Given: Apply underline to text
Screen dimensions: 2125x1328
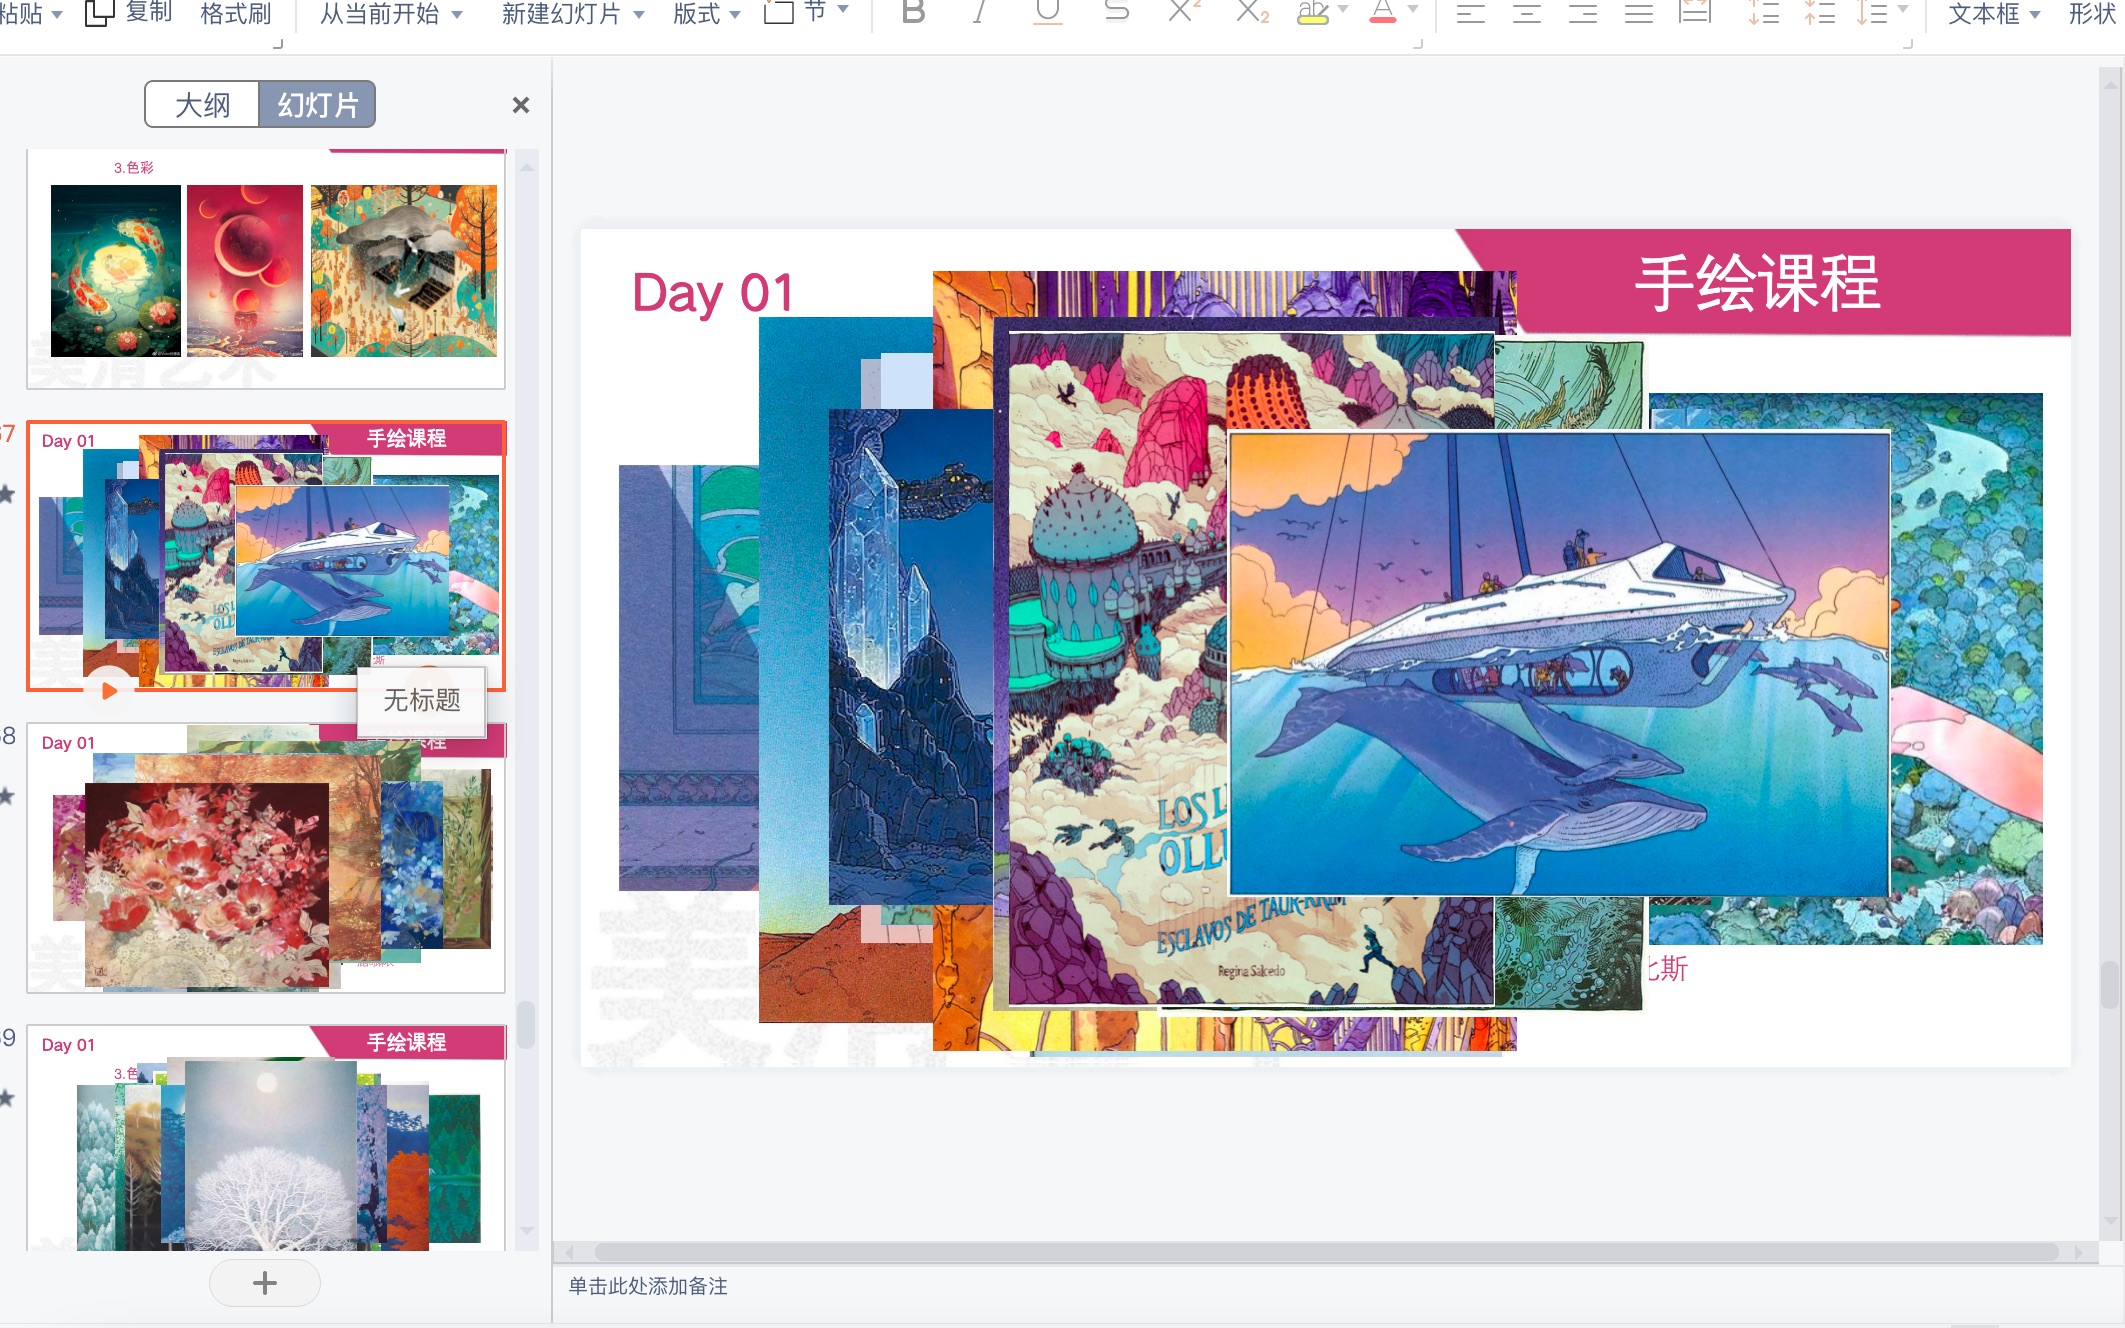Looking at the screenshot, I should point(1047,12).
